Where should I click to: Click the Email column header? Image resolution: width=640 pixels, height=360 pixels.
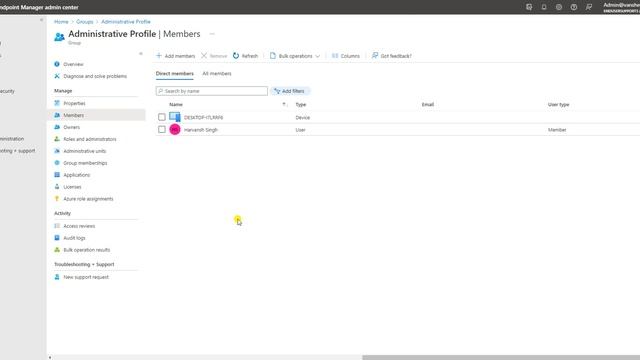[x=428, y=104]
